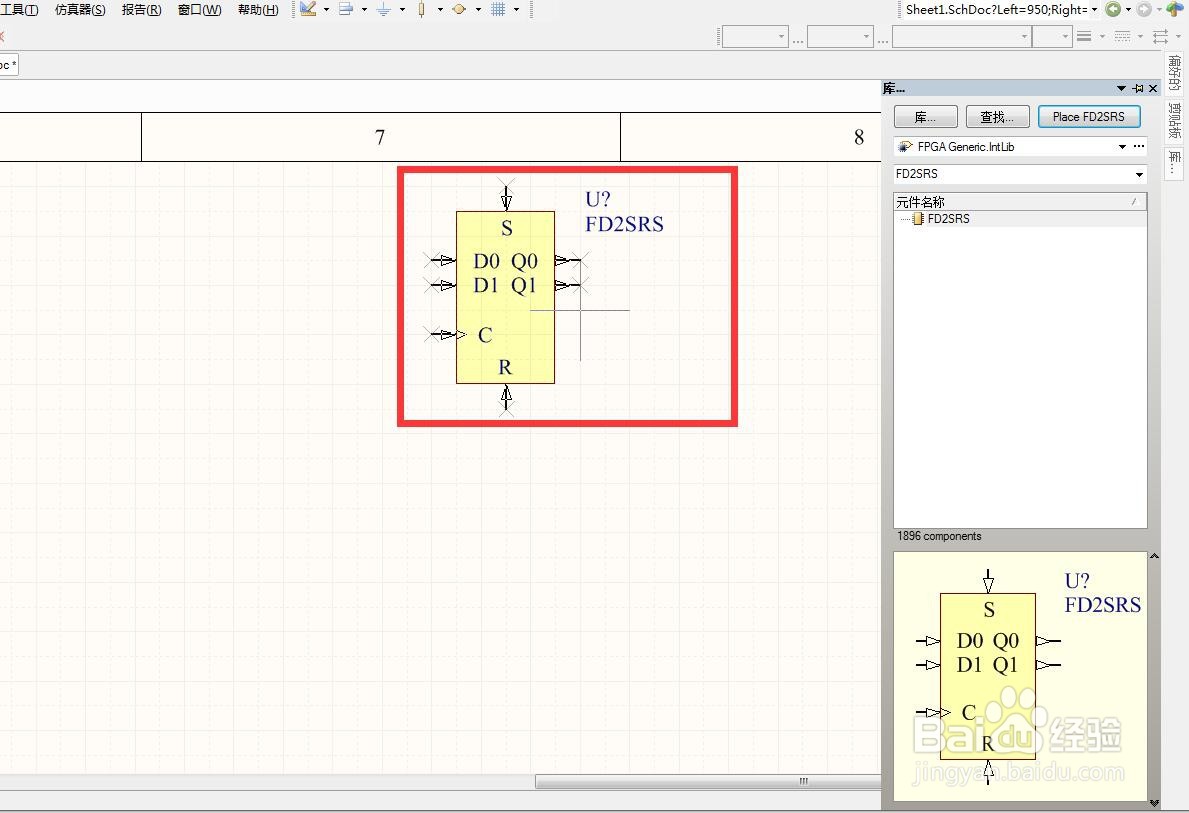Click the Sheet1.SchDoc address field
This screenshot has width=1189, height=813.
point(996,9)
